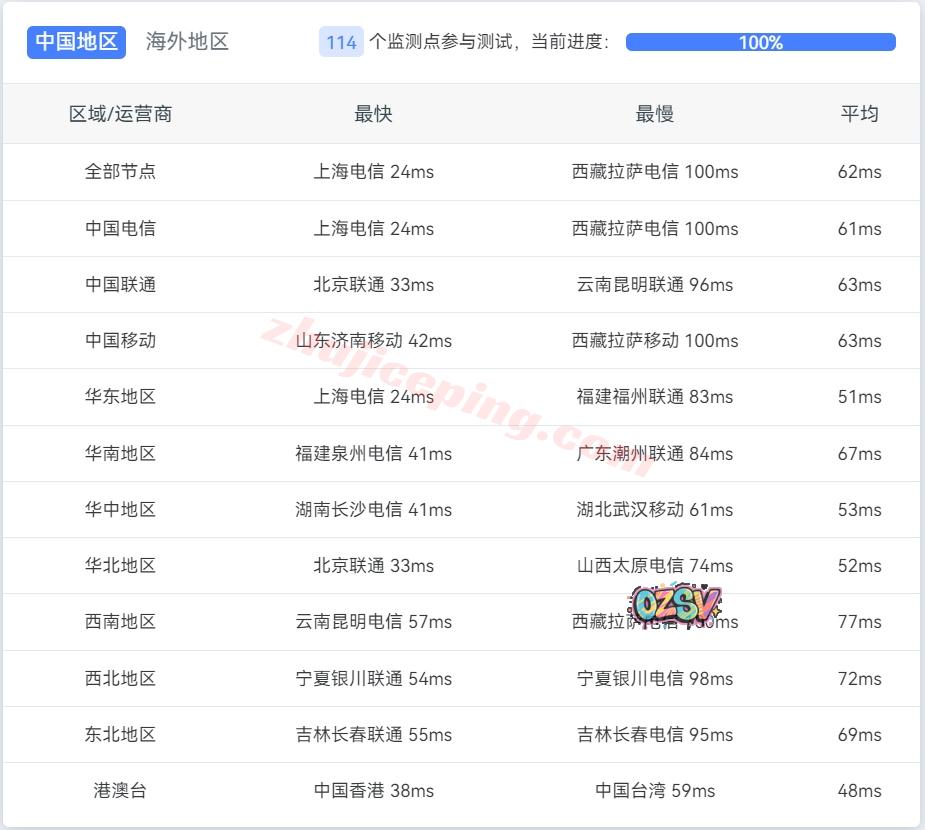Click the 平均 column header
This screenshot has height=830, width=925.
pyautogui.click(x=859, y=114)
